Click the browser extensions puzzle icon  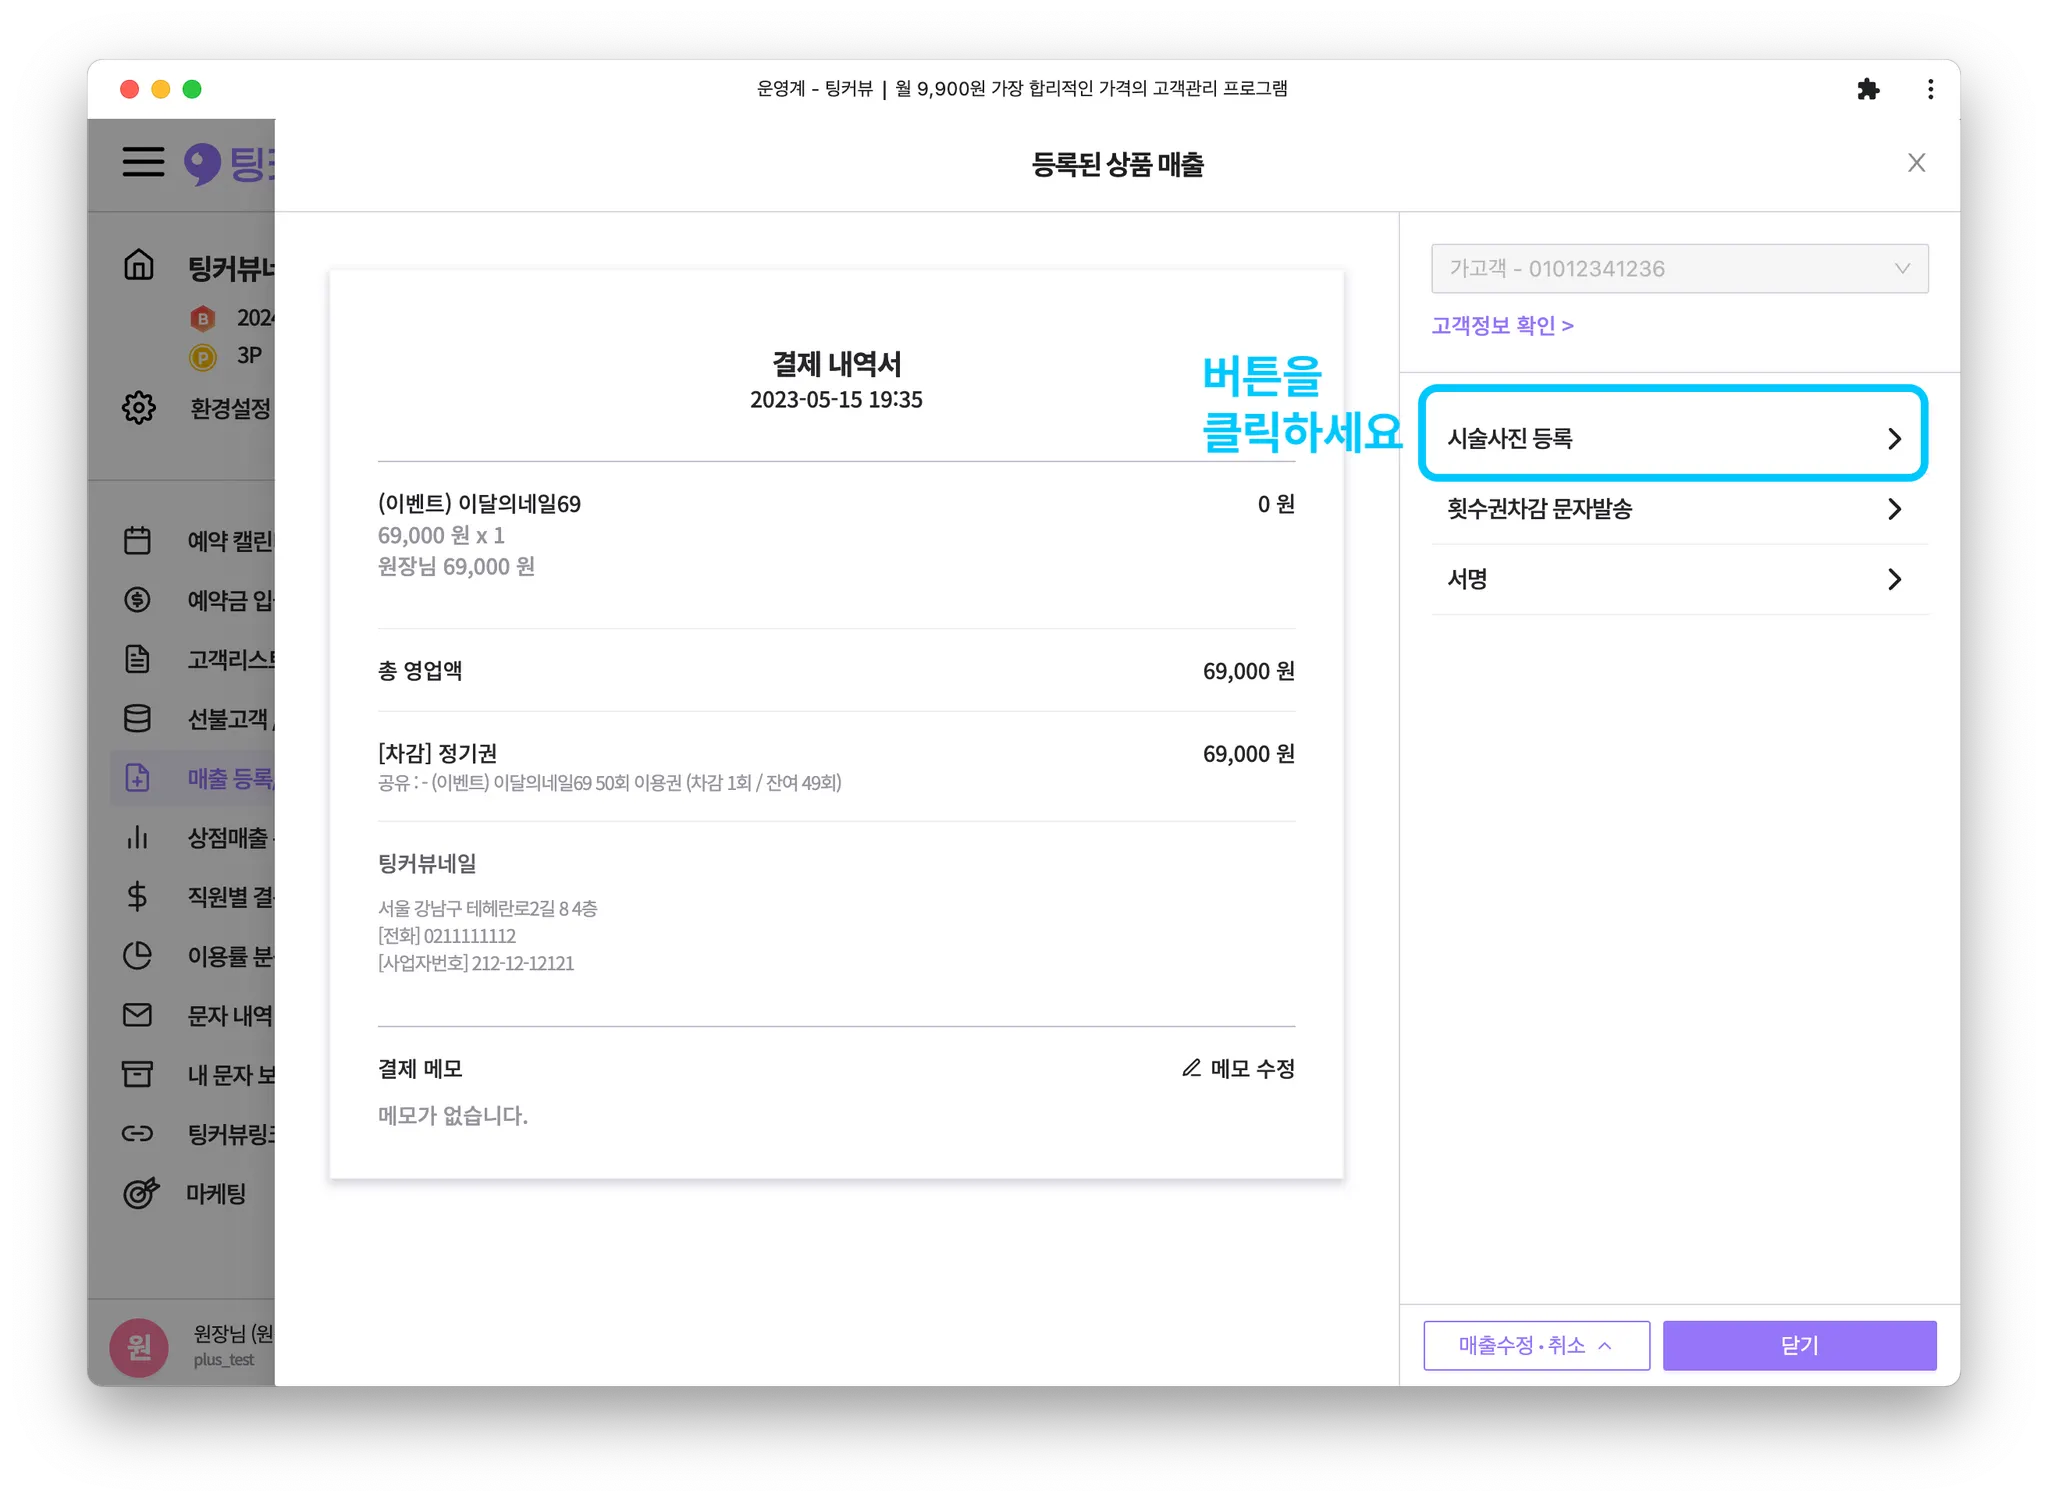(x=1868, y=89)
